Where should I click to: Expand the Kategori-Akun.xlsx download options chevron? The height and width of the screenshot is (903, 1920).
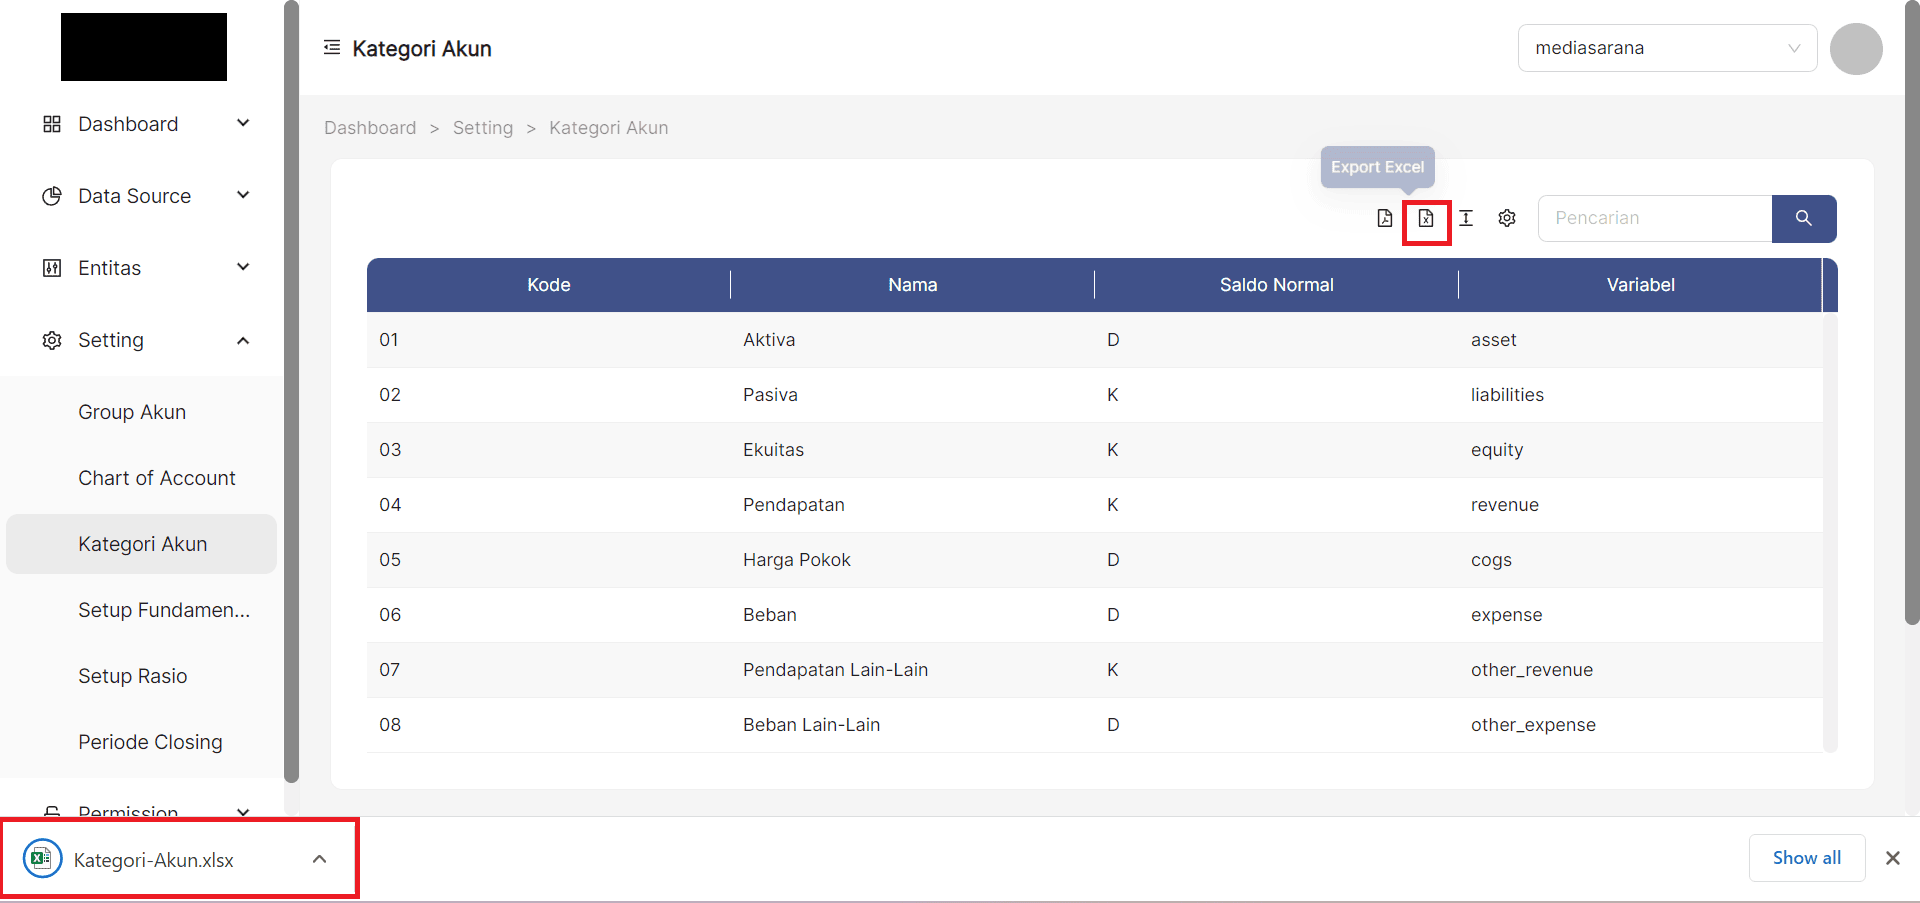pos(319,859)
